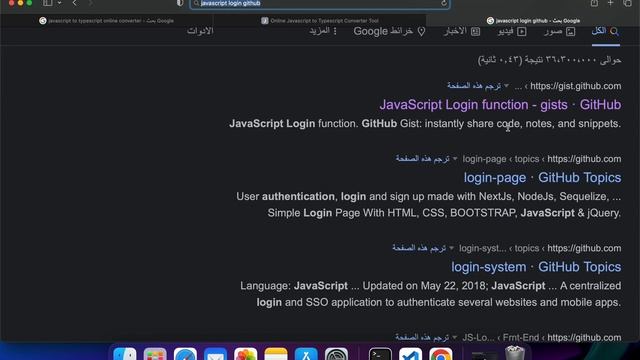Open the فيديو video filter tab
The image size is (640, 360).
(512, 31)
